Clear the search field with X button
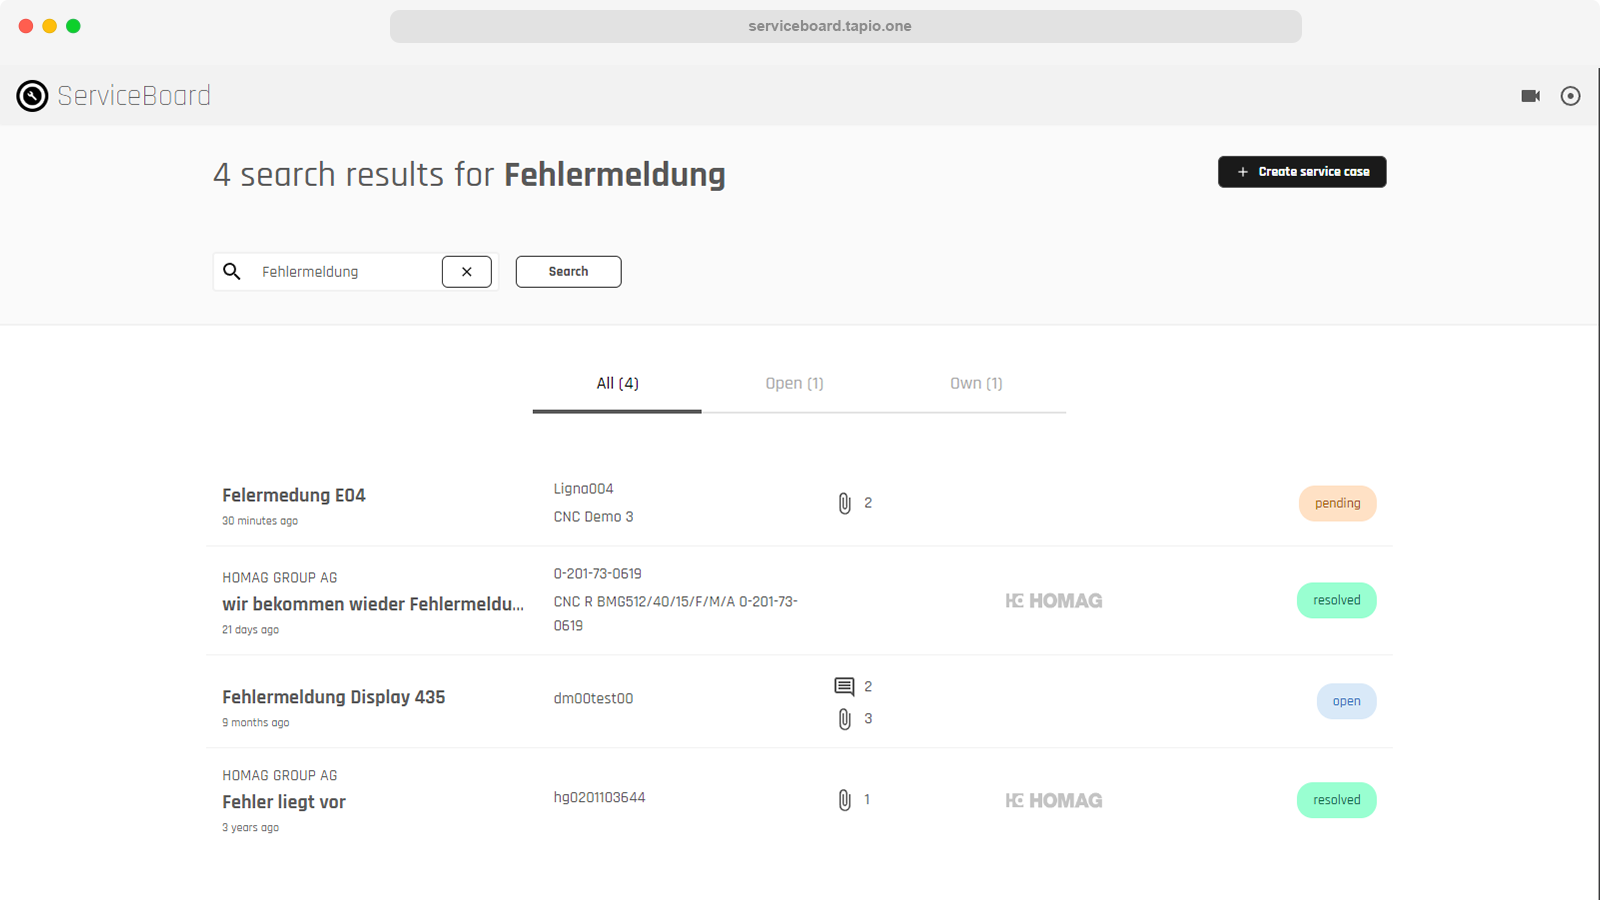 click(466, 272)
